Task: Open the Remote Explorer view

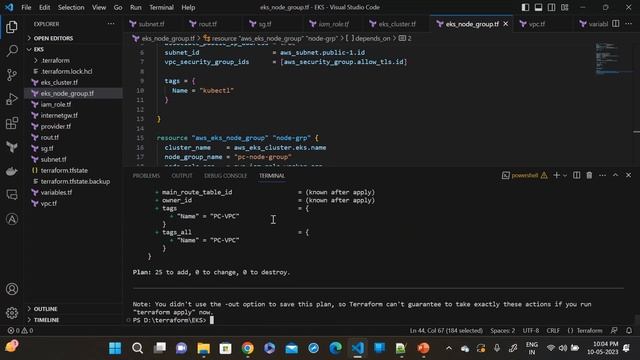Action: point(12,195)
